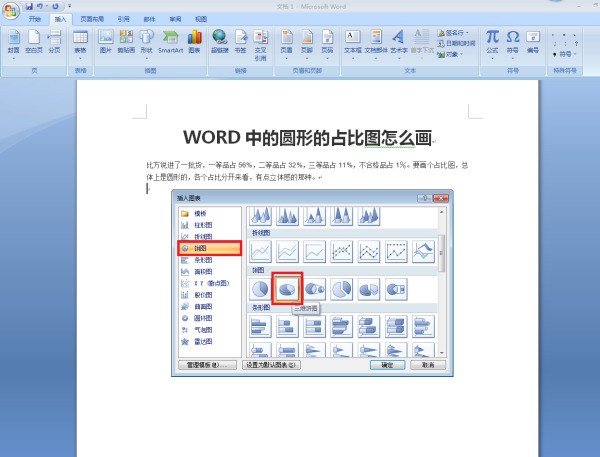Viewport: 600px width, 457px height.
Task: Insert a picture with the 图片 icon
Action: coord(106,42)
